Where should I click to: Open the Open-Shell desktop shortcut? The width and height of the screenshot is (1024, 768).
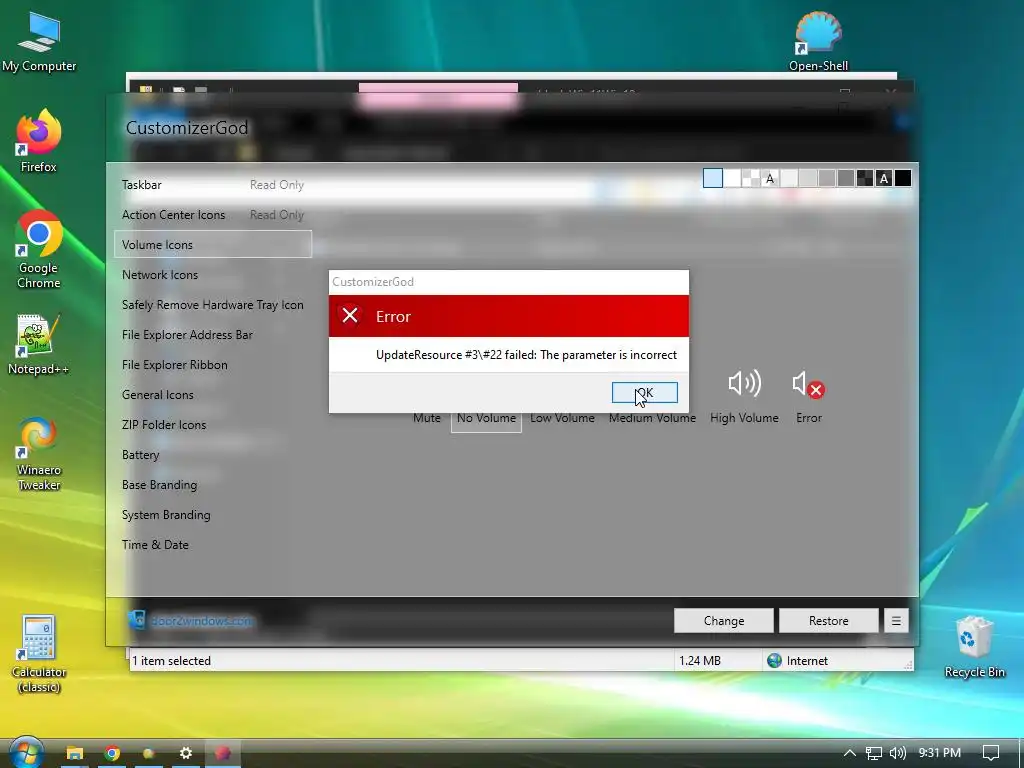coord(818,40)
